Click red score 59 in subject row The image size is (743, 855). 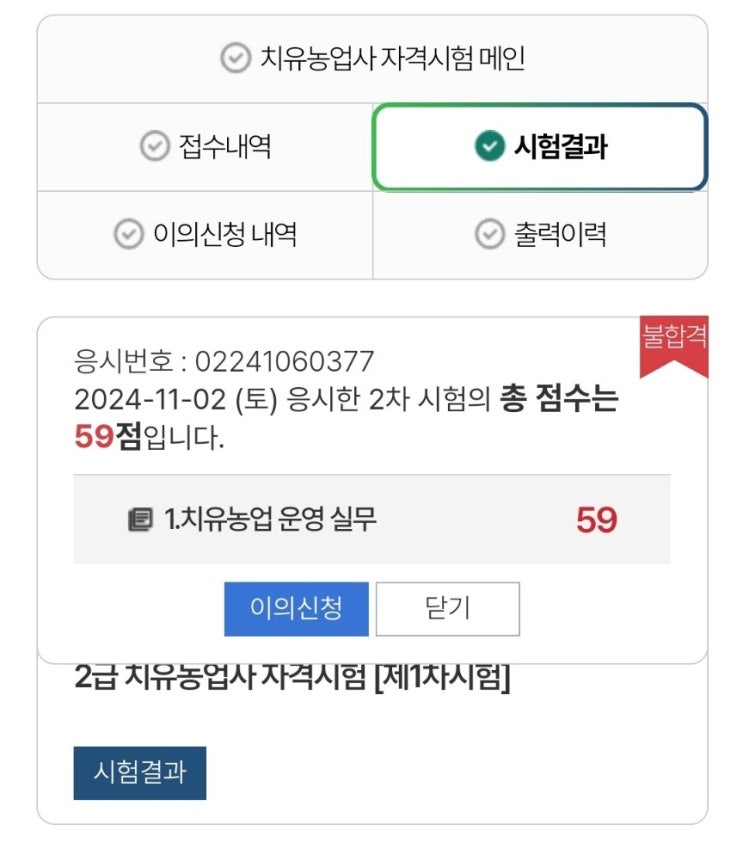pos(596,520)
